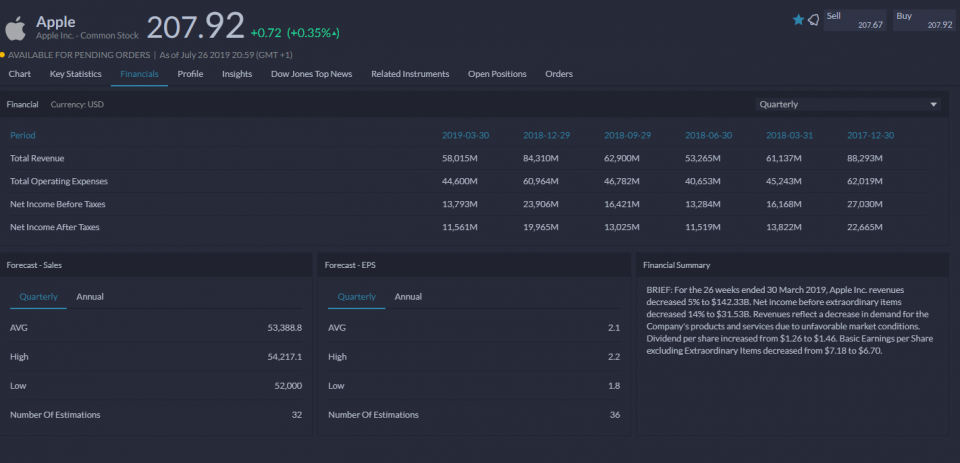View the Open Positions tab
Image resolution: width=960 pixels, height=463 pixels.
(497, 74)
